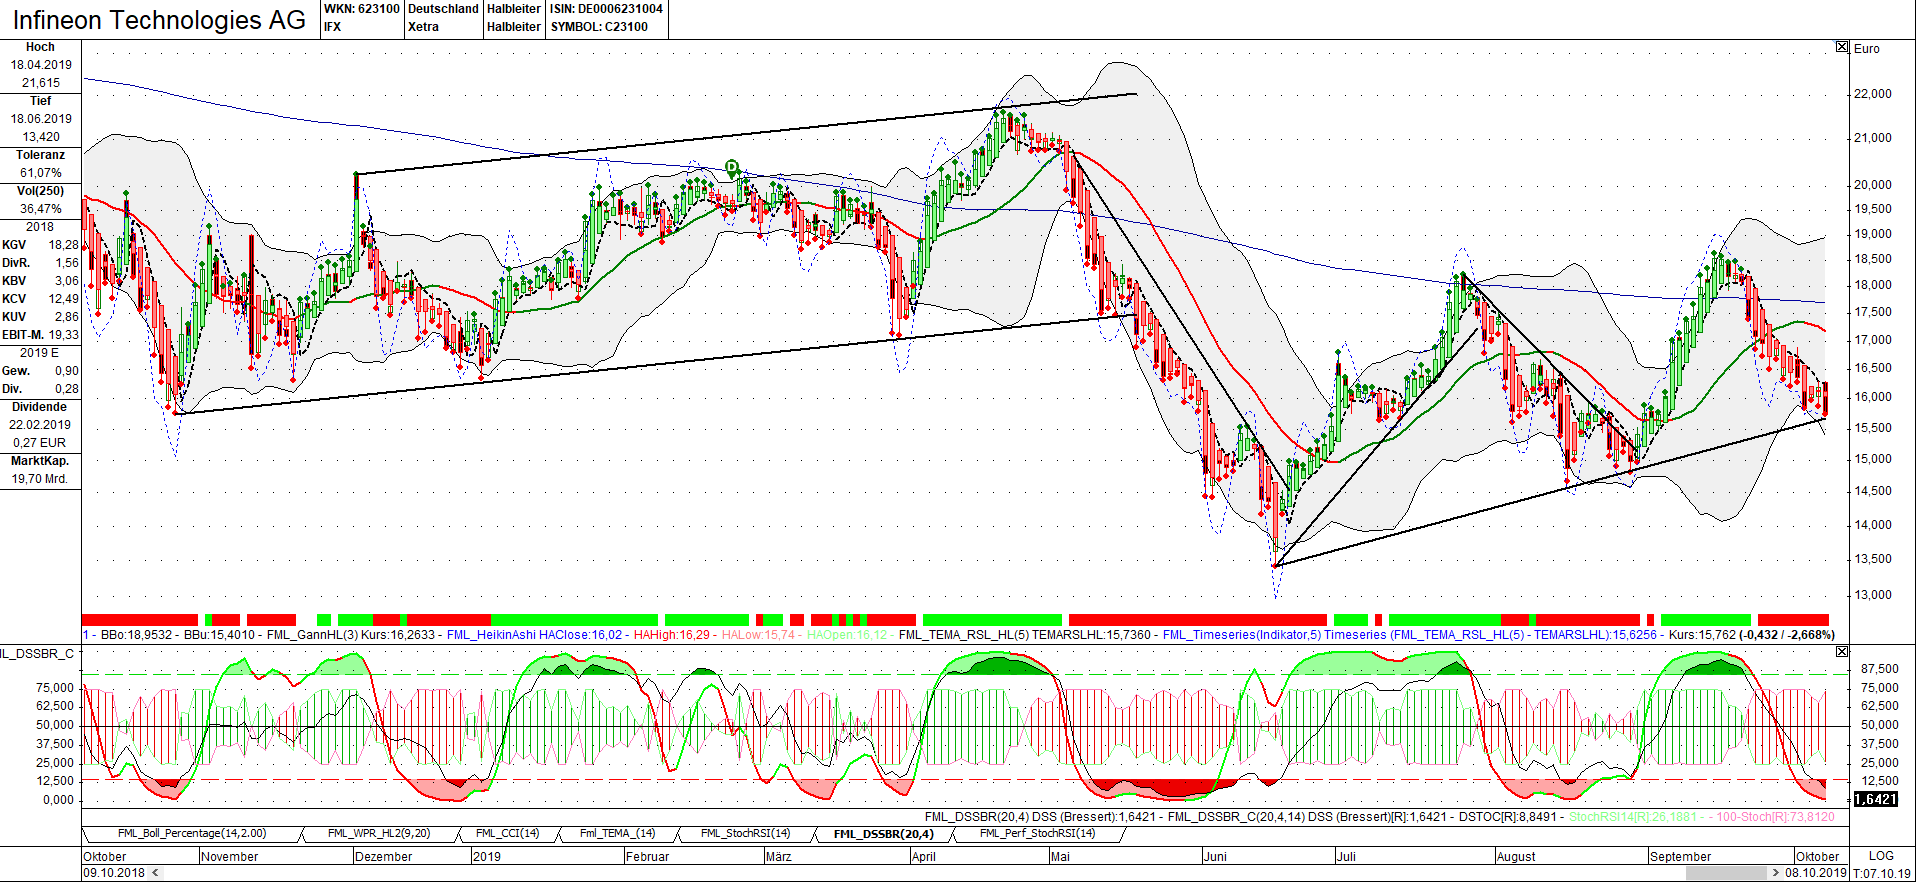Click the August label on time axis

(1516, 856)
